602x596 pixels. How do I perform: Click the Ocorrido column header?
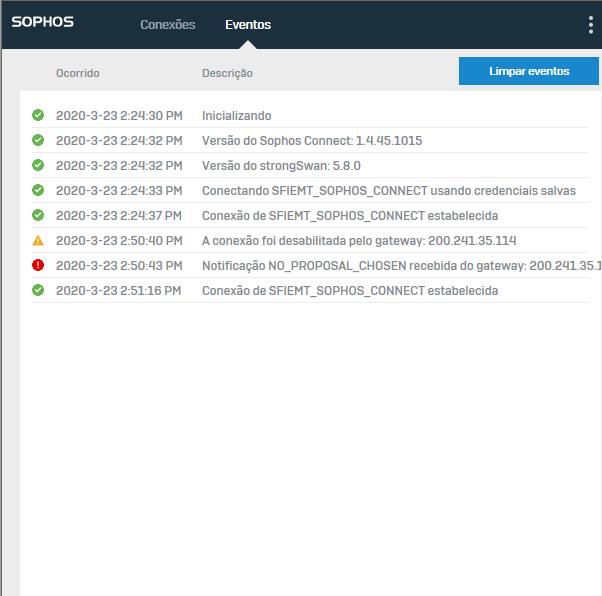pos(78,73)
